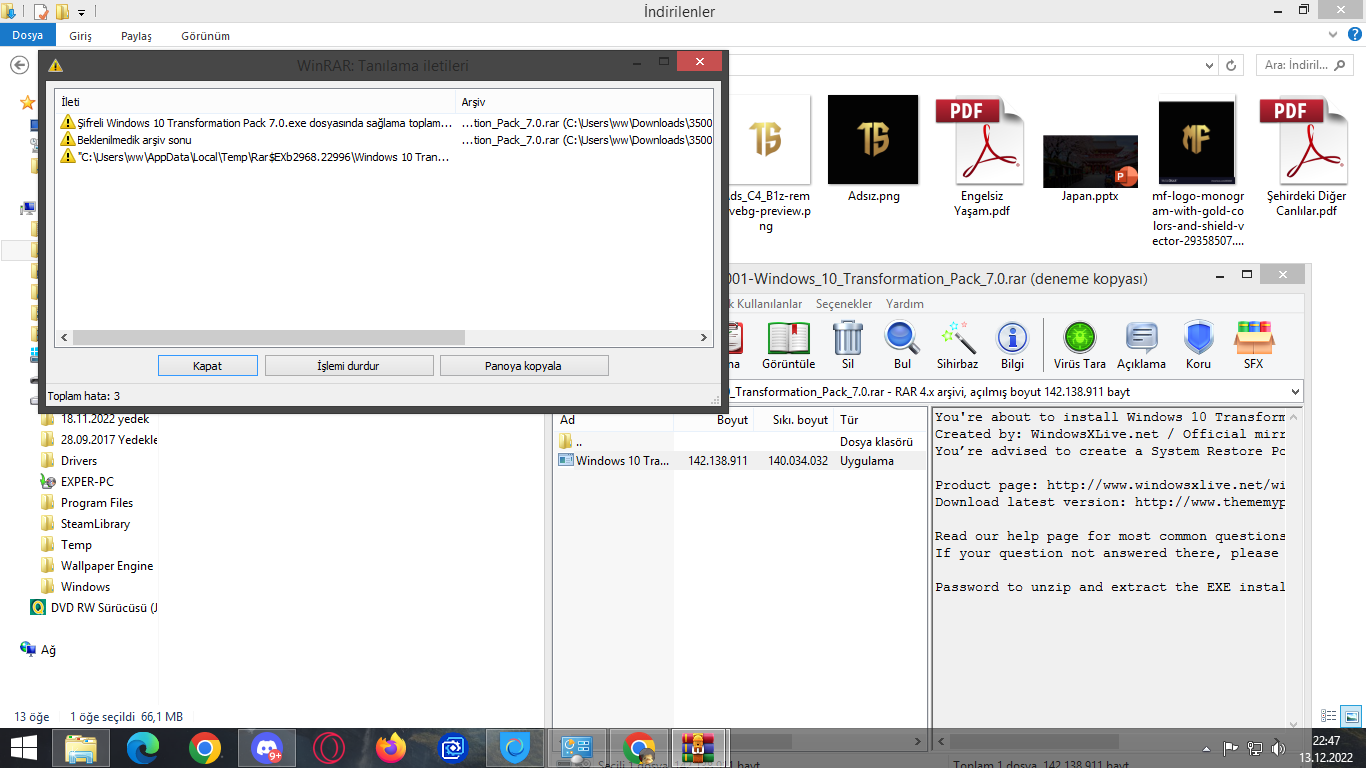Click the Panoya kopyala button
This screenshot has width=1366, height=768.
coord(524,366)
